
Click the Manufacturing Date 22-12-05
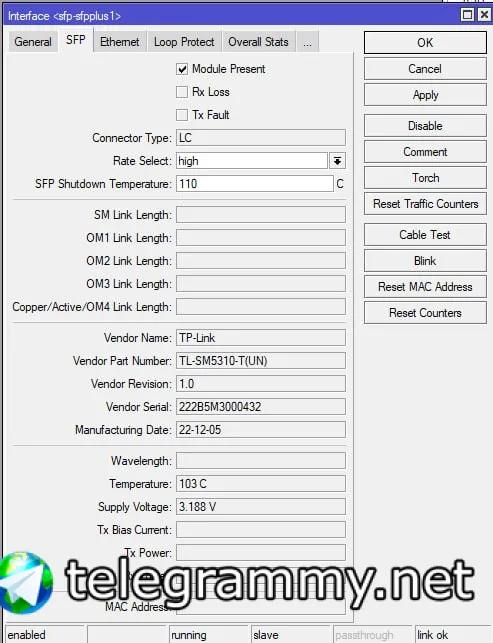pos(261,430)
